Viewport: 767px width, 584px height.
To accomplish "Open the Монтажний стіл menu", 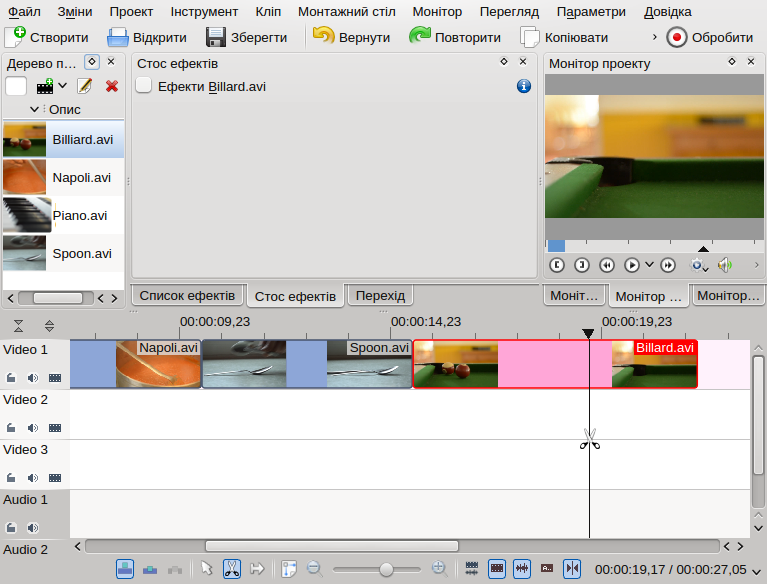I will coord(347,12).
